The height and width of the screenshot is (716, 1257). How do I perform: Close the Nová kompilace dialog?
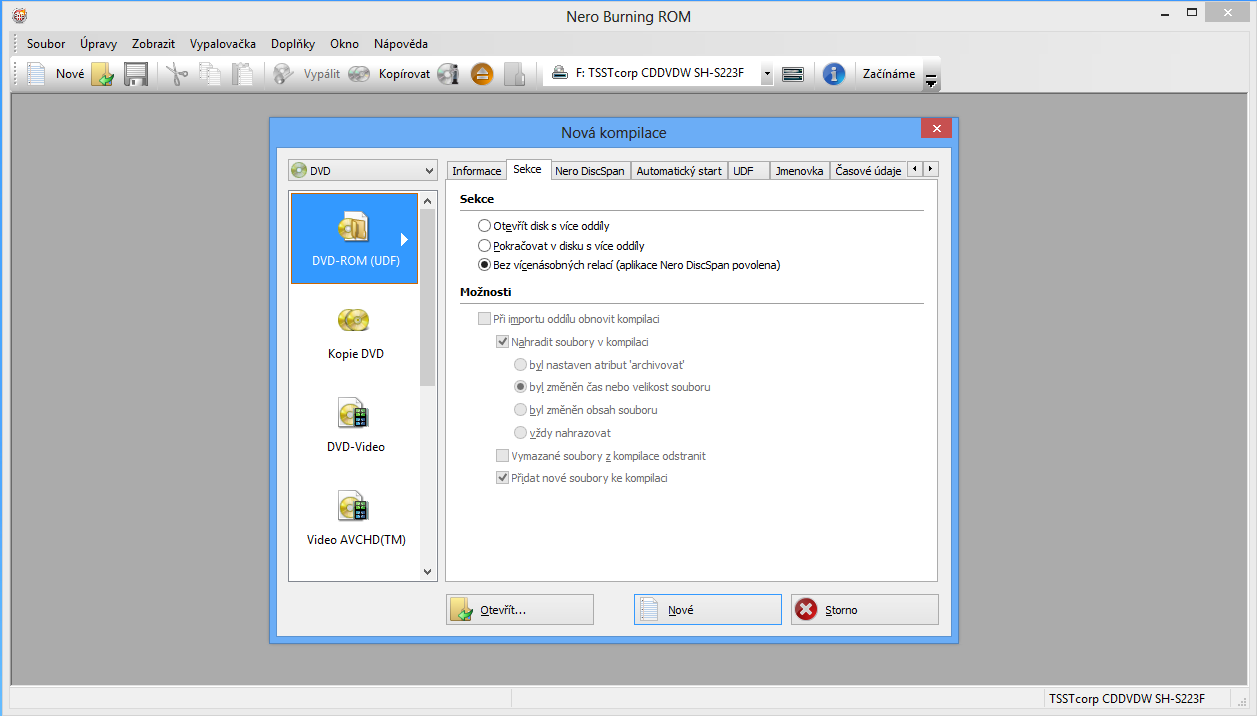pyautogui.click(x=936, y=129)
